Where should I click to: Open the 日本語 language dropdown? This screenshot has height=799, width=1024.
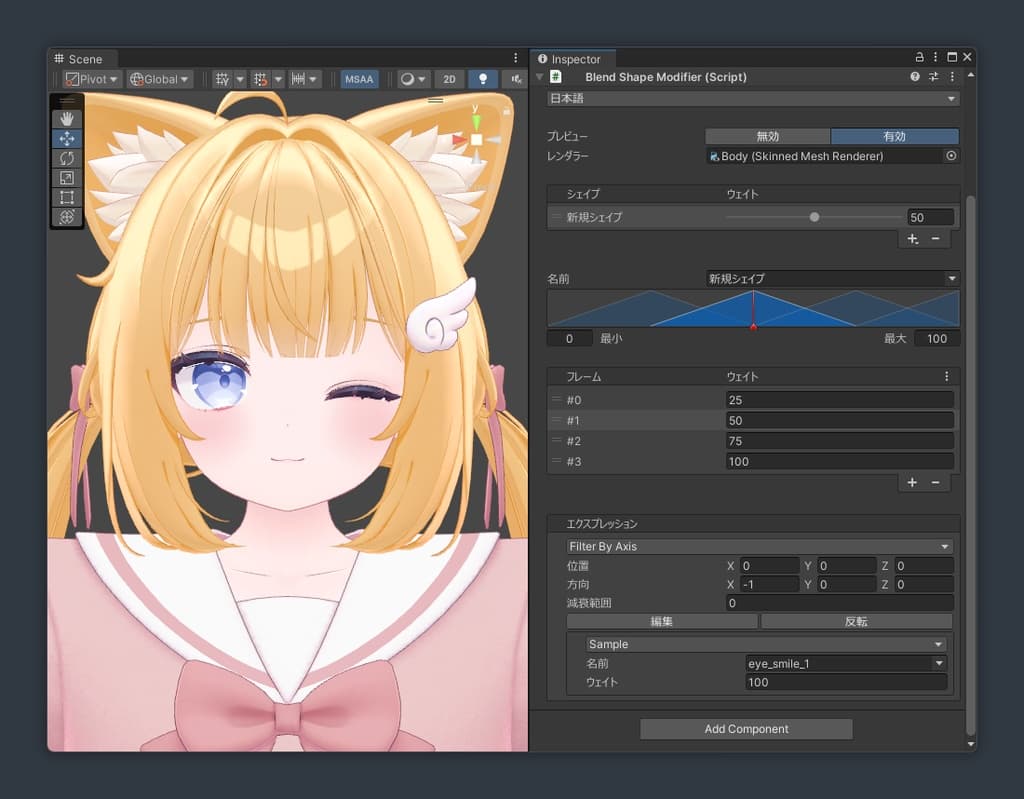tap(753, 99)
